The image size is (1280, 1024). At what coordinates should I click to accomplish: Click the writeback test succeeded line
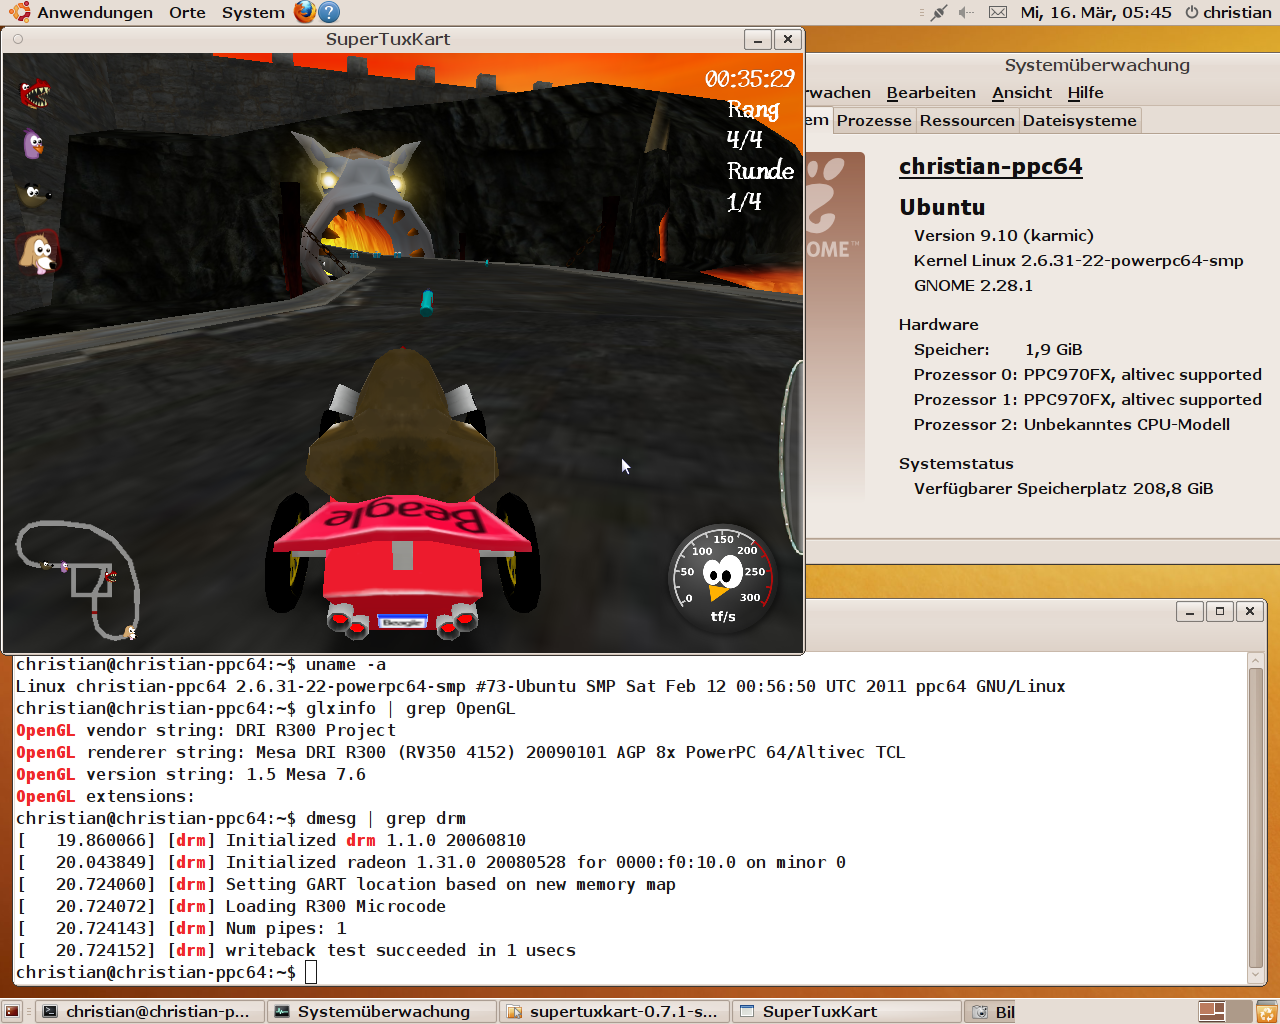point(296,950)
